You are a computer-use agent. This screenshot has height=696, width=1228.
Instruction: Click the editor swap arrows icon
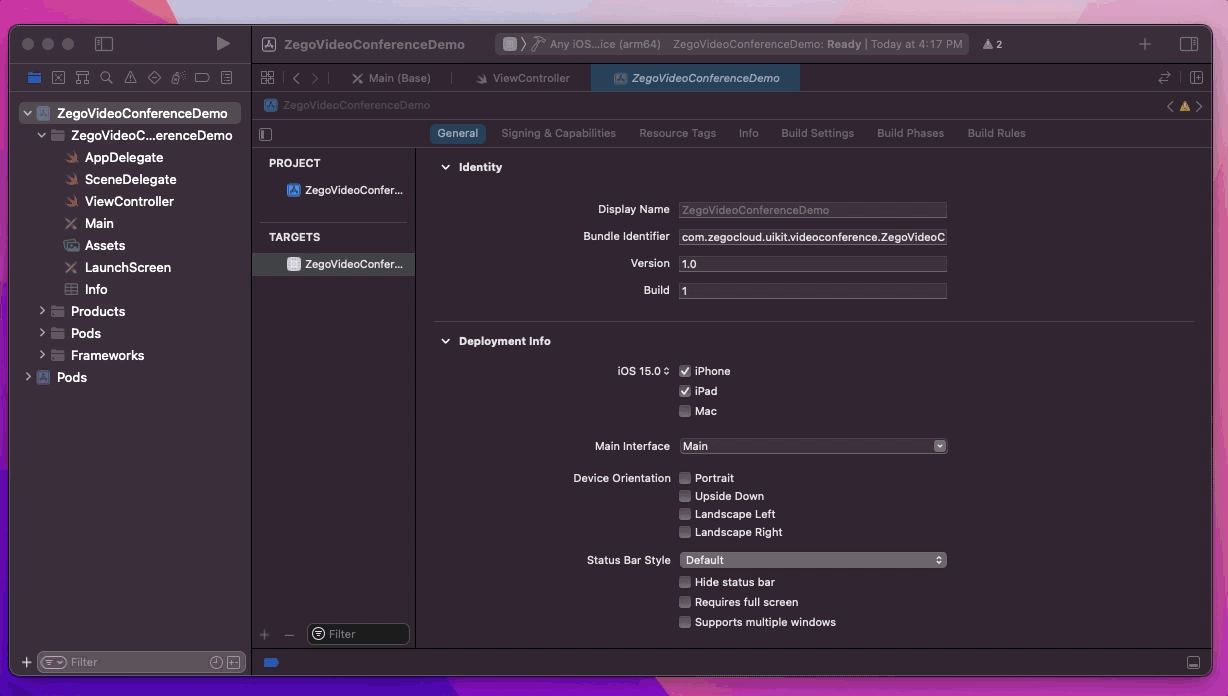point(1164,78)
